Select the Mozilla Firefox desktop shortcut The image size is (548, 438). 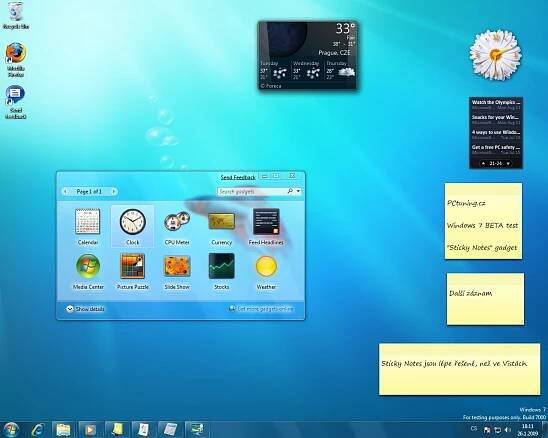click(x=15, y=59)
